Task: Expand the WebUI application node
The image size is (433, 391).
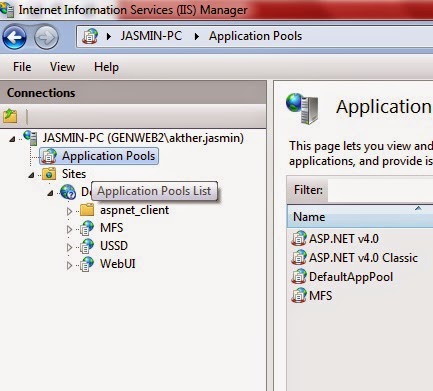Action: pos(69,265)
